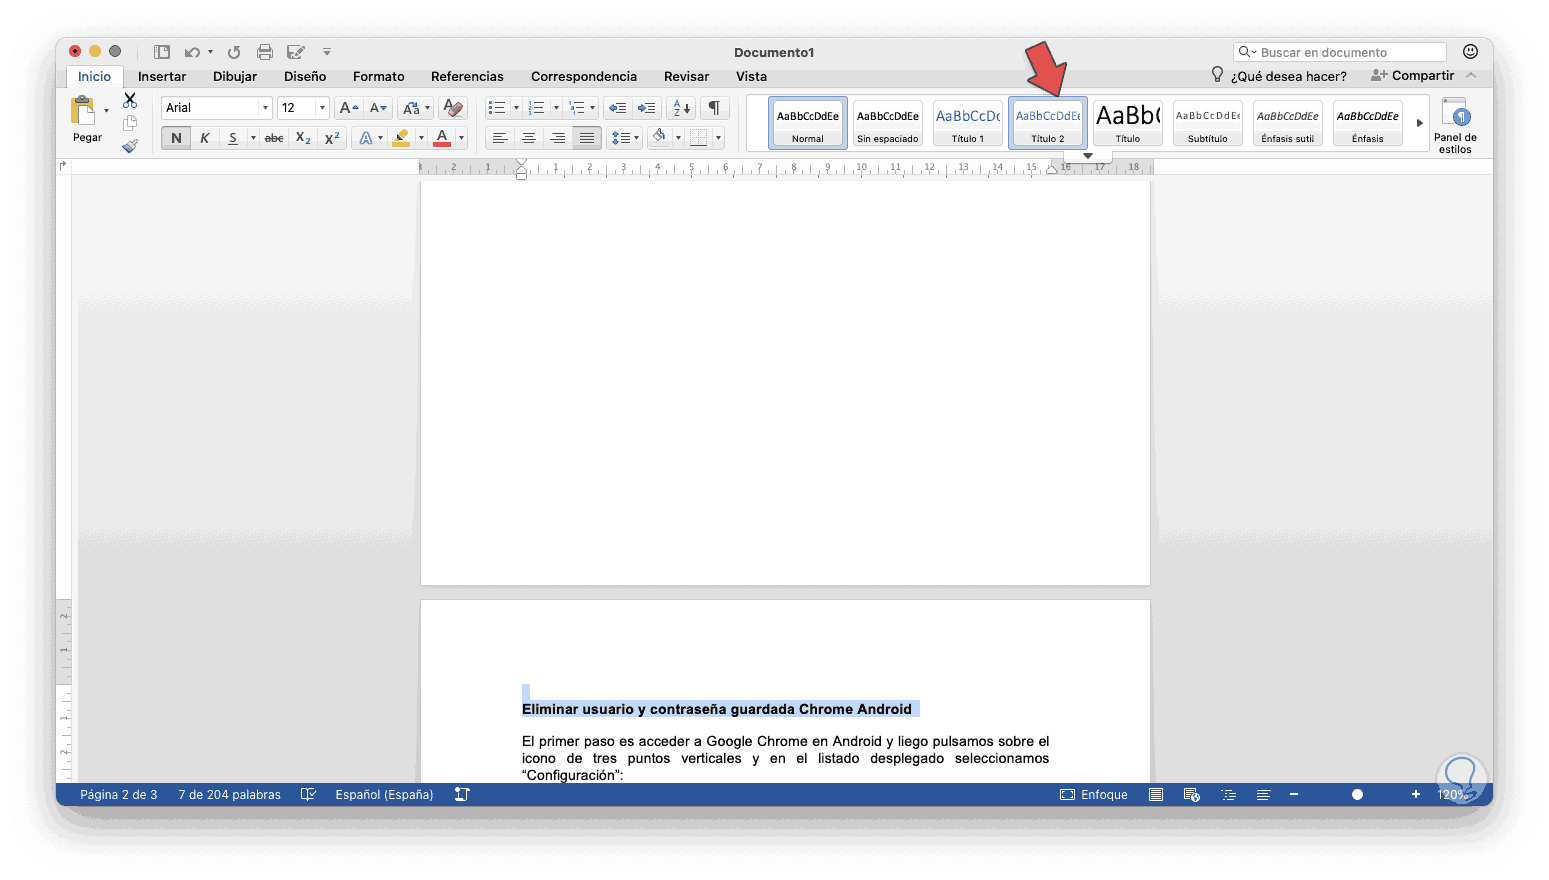
Task: Click the Compartir button
Action: pos(1412,76)
